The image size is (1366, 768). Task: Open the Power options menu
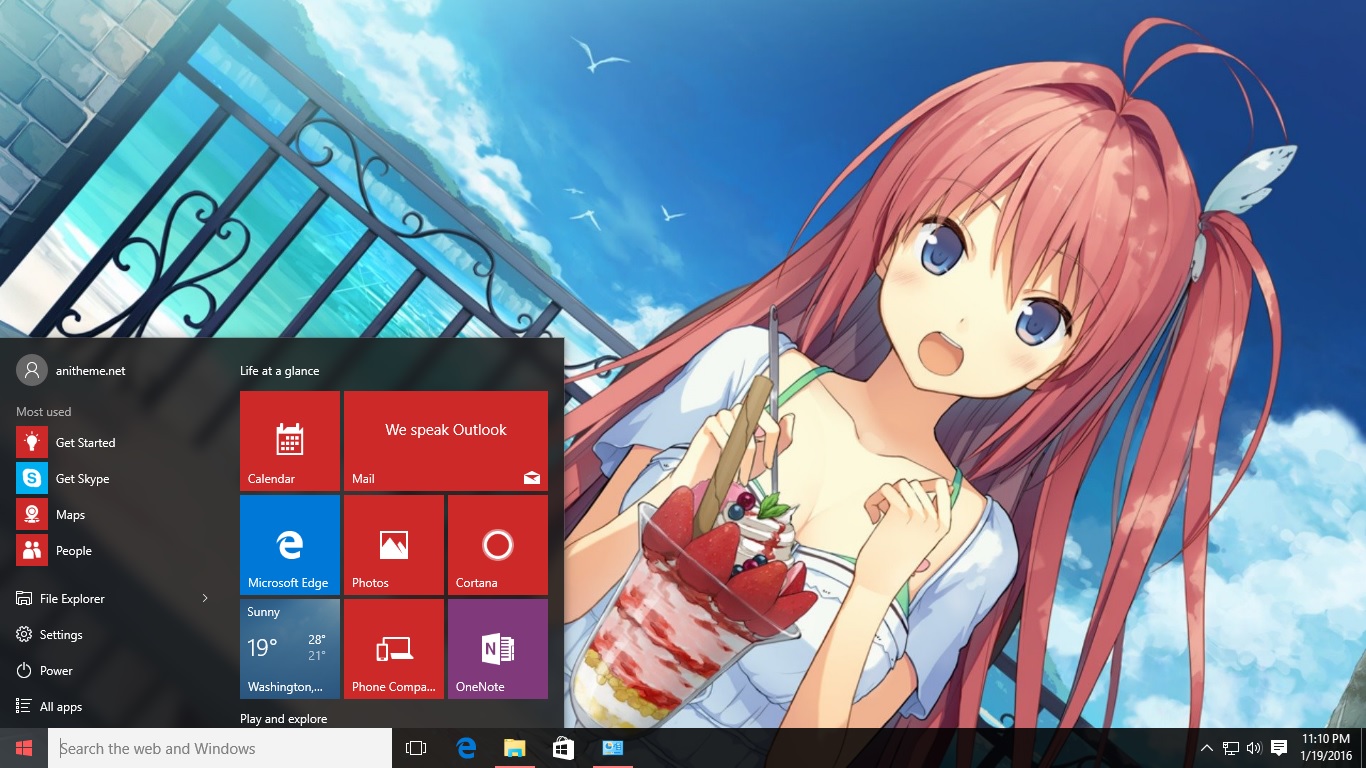(x=56, y=671)
